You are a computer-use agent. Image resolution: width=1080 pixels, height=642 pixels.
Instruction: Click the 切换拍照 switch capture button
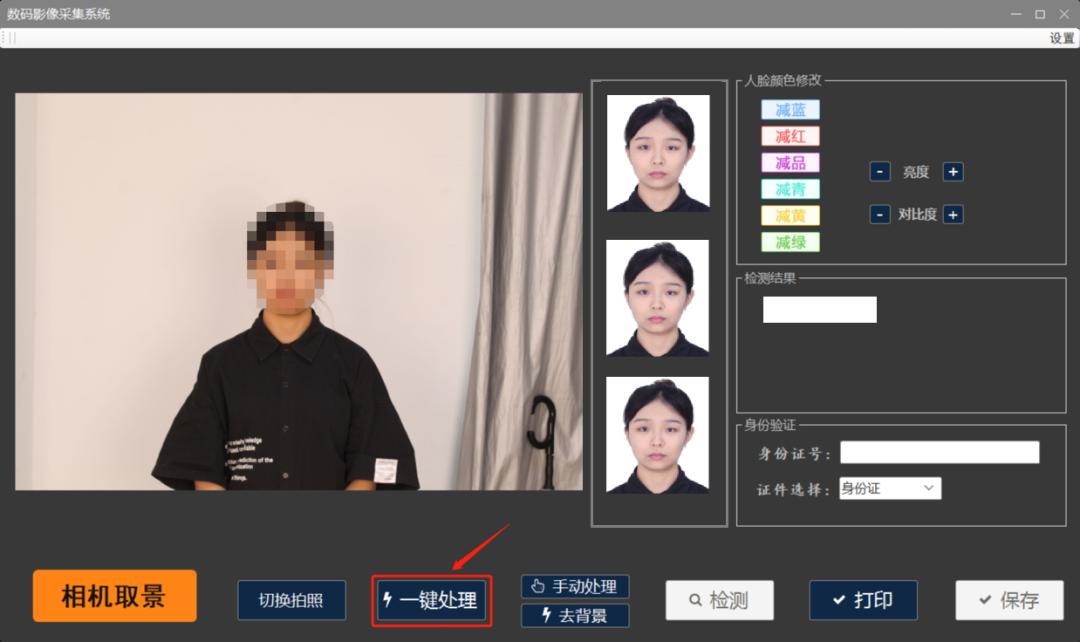pyautogui.click(x=291, y=601)
